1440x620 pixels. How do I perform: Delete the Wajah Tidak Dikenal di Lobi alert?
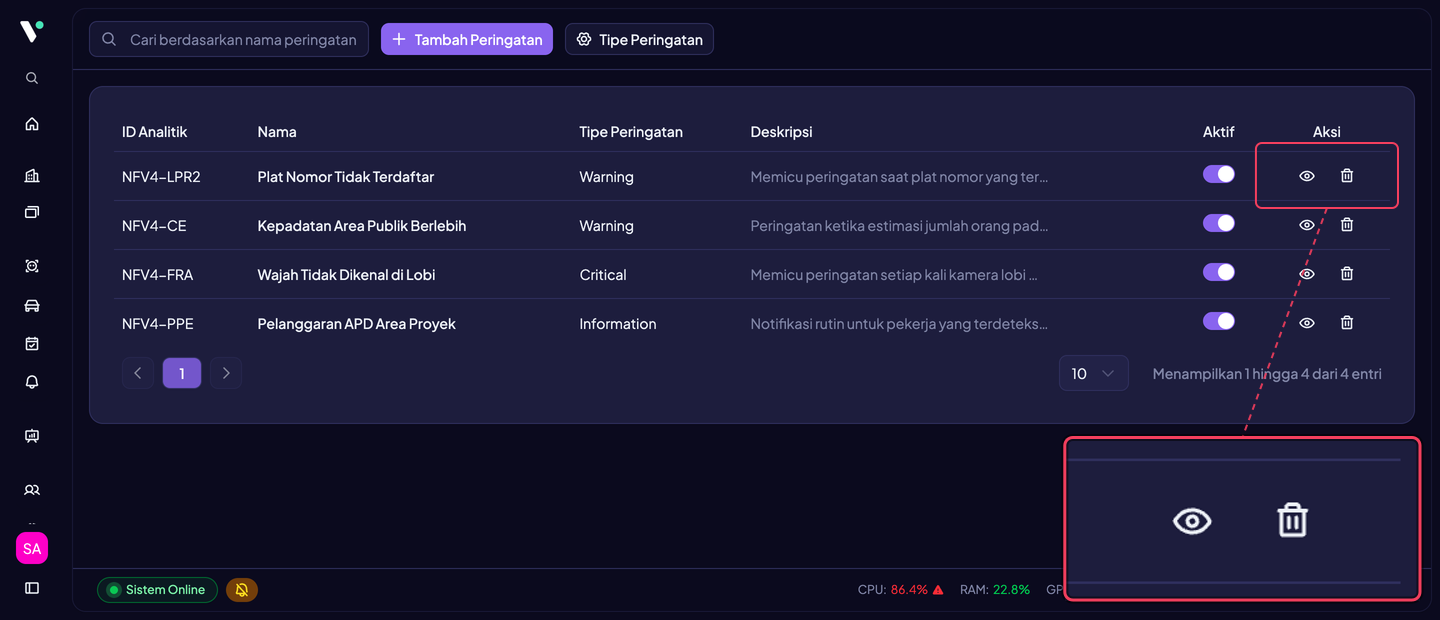[1347, 273]
